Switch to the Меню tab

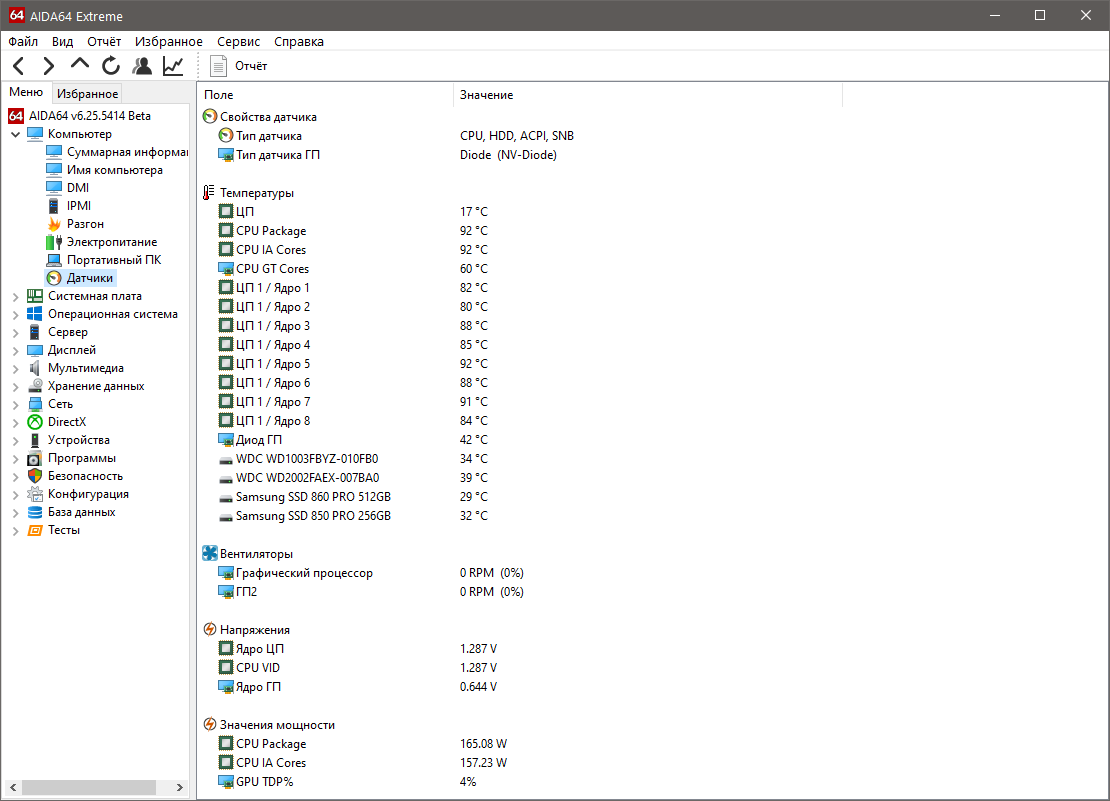(x=26, y=92)
